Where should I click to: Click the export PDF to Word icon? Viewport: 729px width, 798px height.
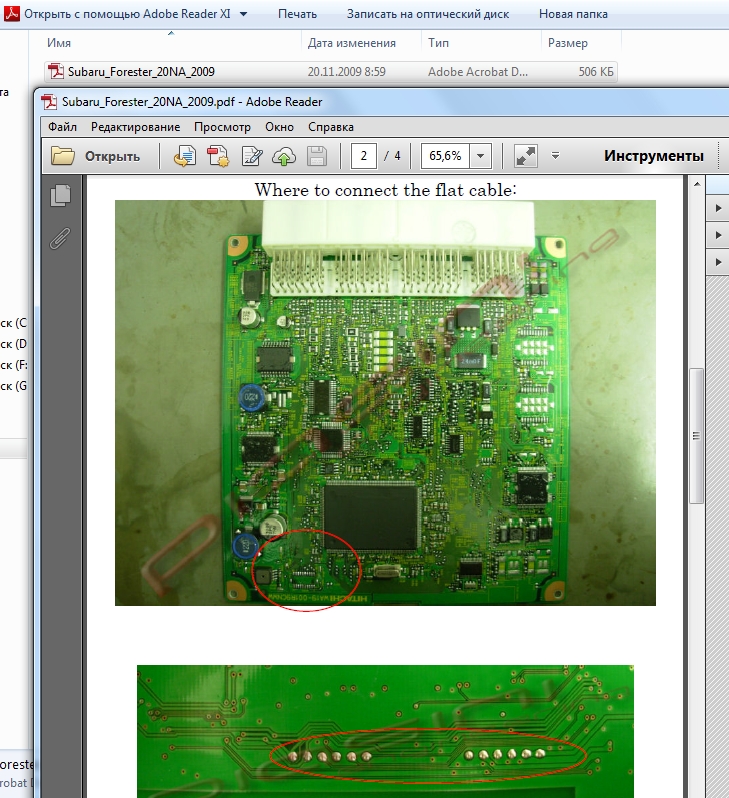[x=185, y=156]
